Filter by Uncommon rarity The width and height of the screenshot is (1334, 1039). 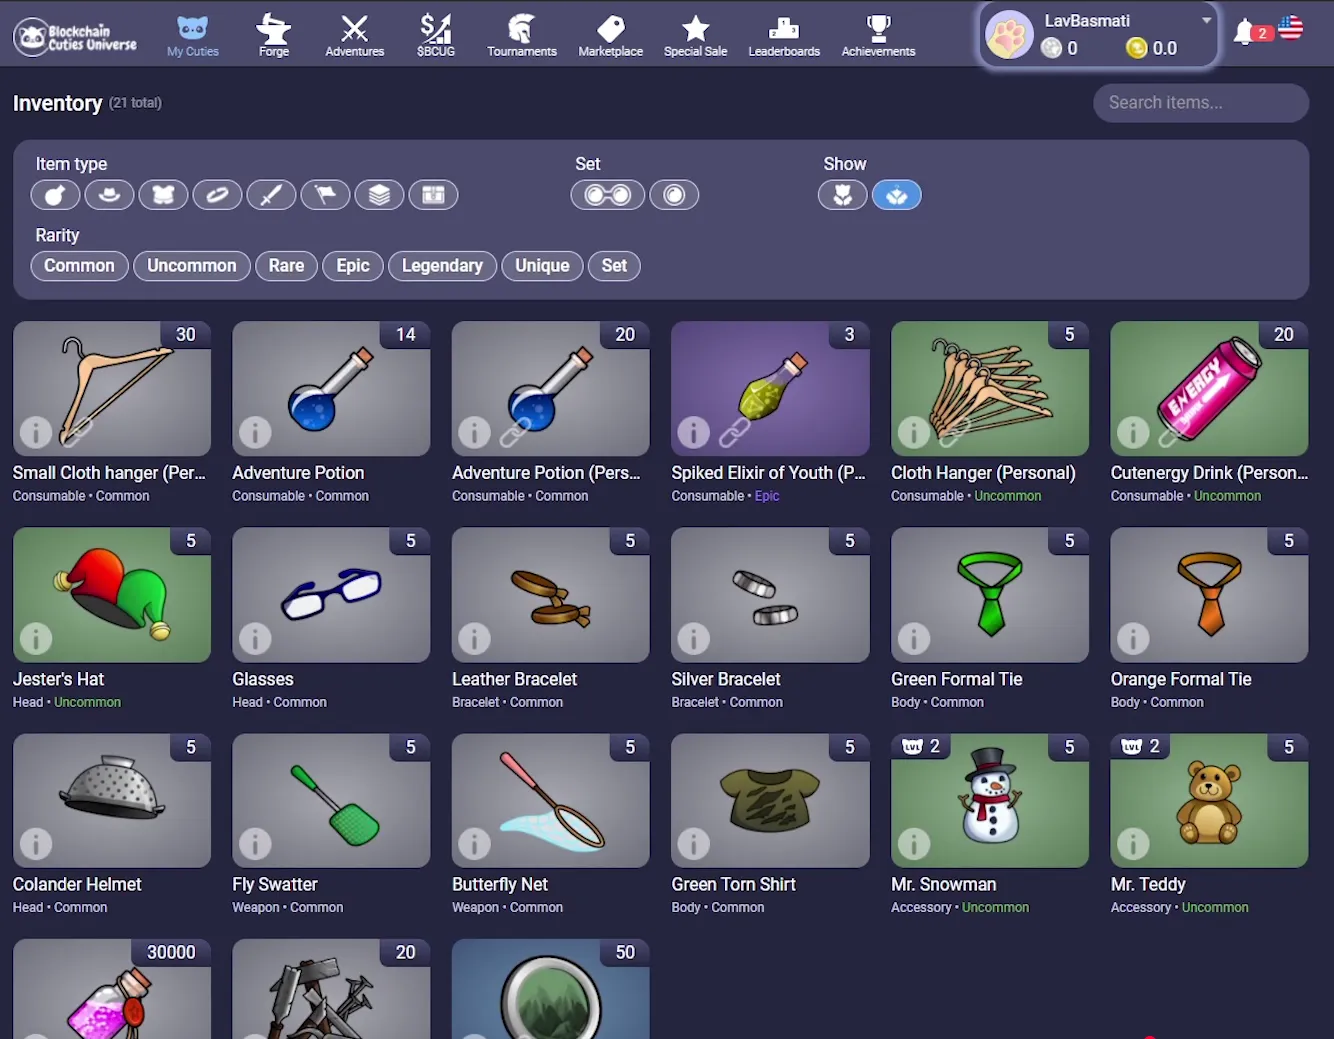tap(192, 266)
